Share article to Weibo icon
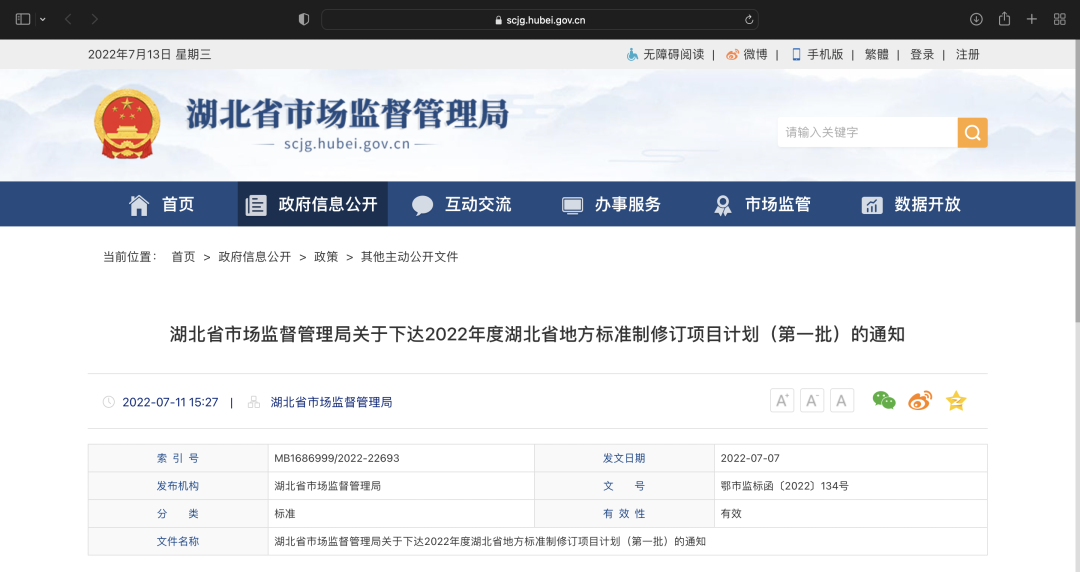This screenshot has width=1080, height=572. 920,401
